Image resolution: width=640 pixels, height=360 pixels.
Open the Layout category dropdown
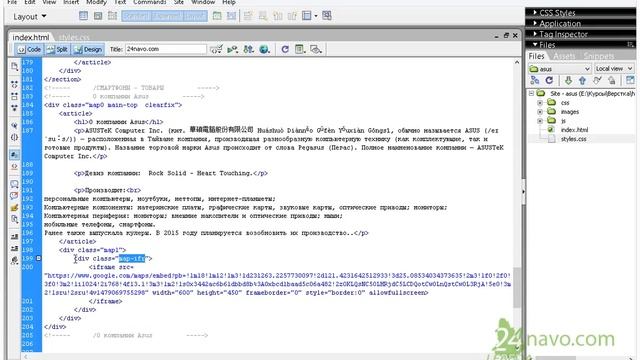tap(29, 17)
